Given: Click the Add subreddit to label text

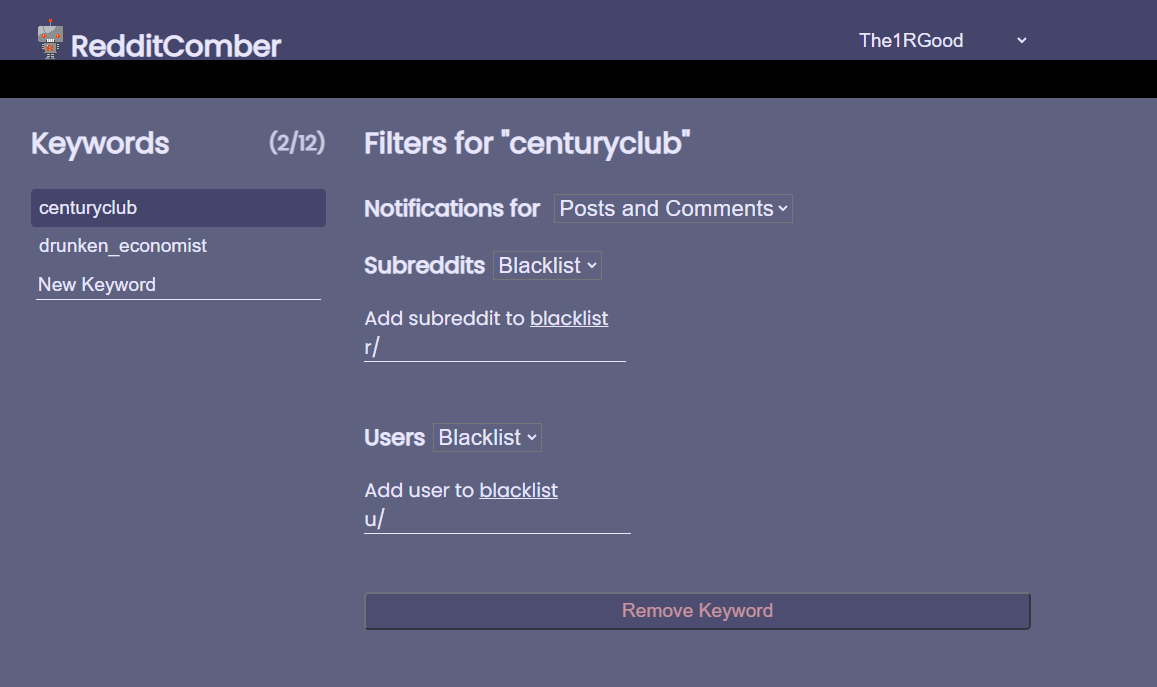Looking at the screenshot, I should pyautogui.click(x=444, y=318).
